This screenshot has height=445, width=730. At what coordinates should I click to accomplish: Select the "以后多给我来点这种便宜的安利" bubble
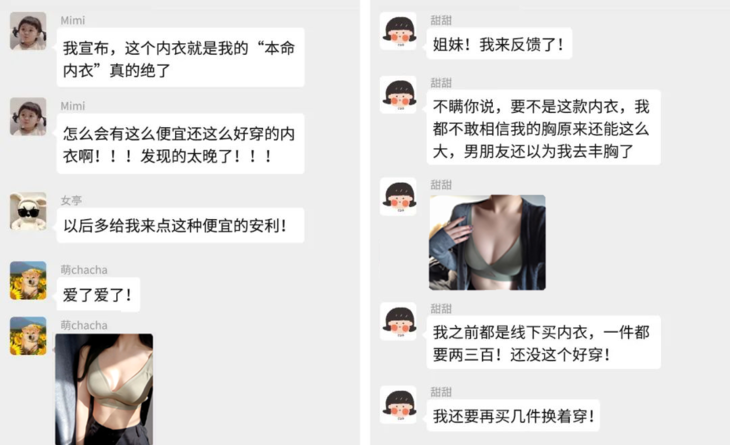181,226
